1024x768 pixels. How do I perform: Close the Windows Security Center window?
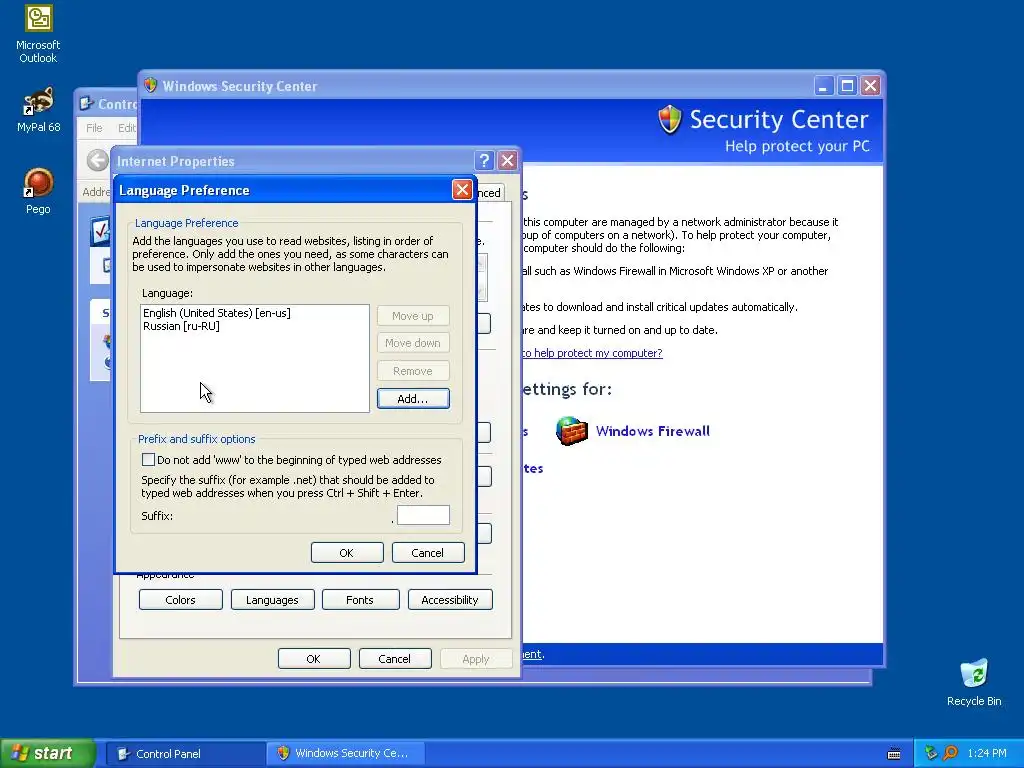tap(871, 86)
